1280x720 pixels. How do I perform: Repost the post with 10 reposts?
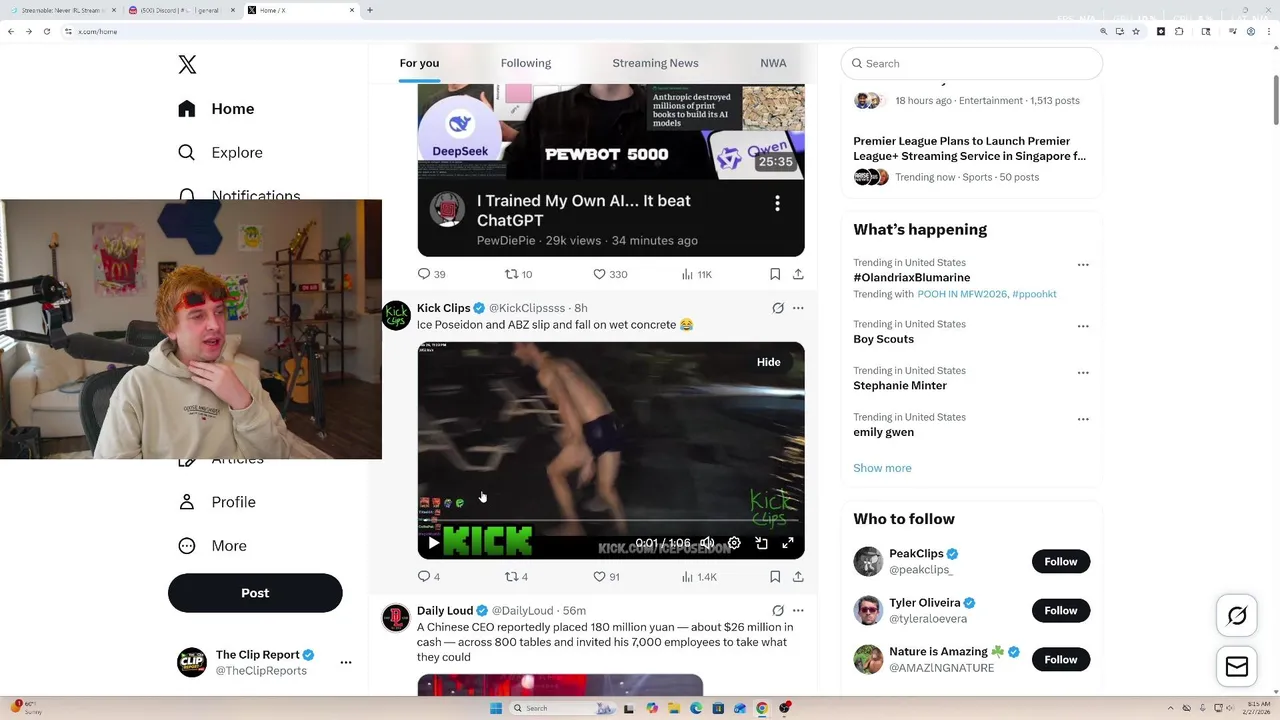pos(518,274)
